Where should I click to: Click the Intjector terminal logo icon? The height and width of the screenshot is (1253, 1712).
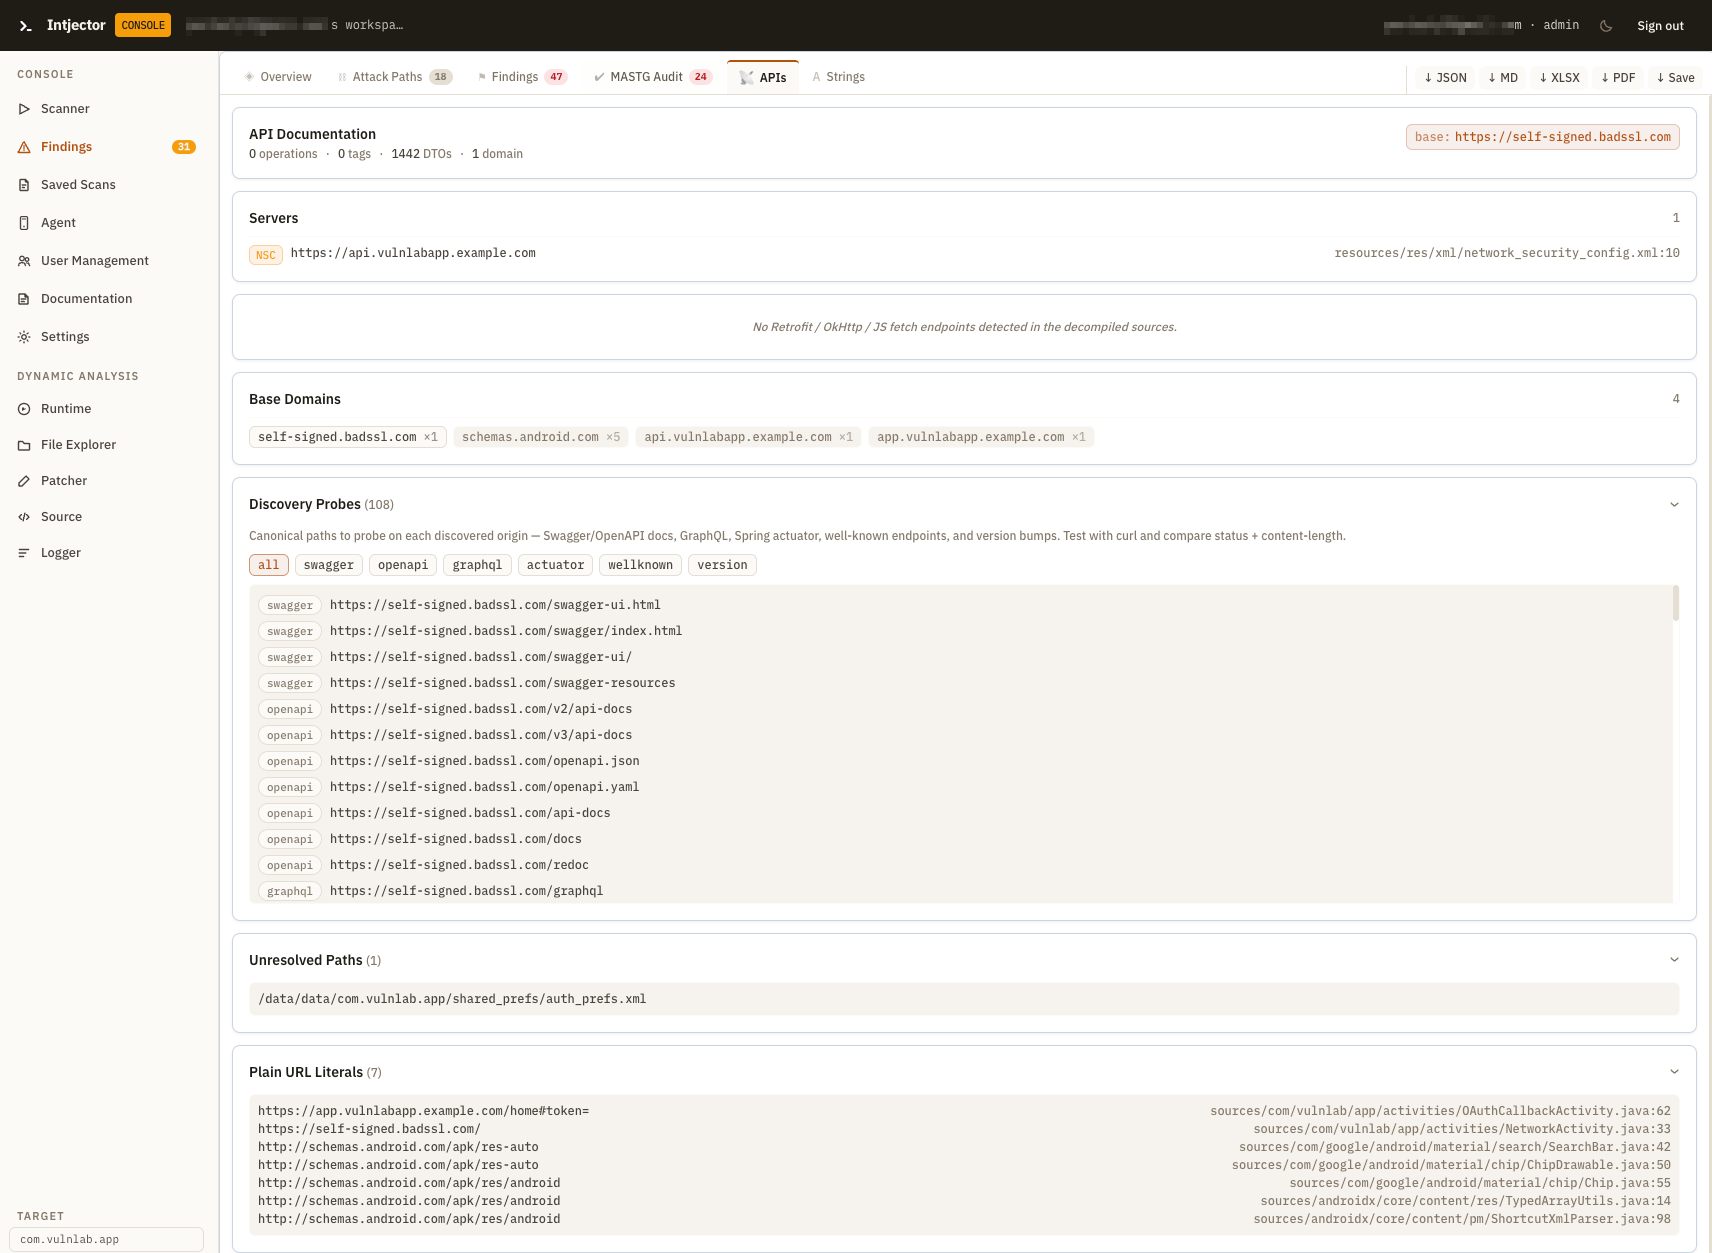pos(26,26)
